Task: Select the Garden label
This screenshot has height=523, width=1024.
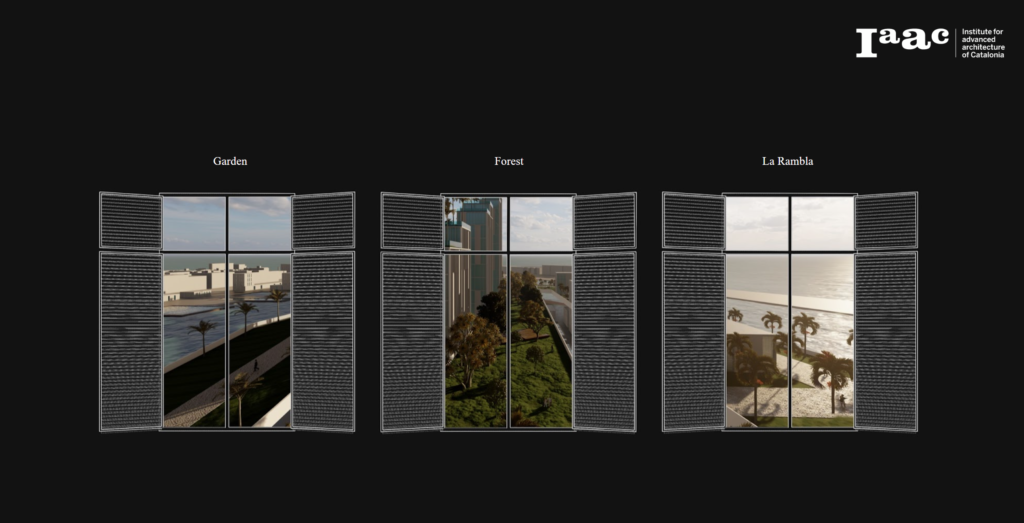Action: click(230, 161)
